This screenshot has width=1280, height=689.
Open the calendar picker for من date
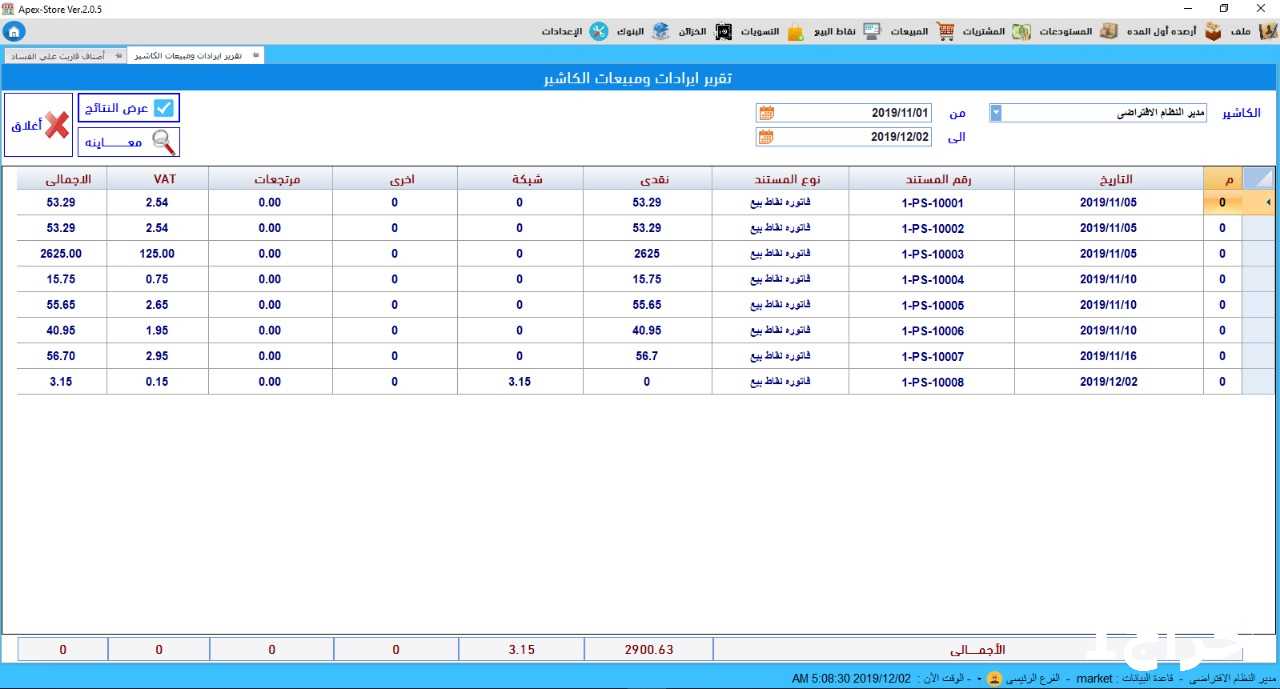pyautogui.click(x=766, y=113)
